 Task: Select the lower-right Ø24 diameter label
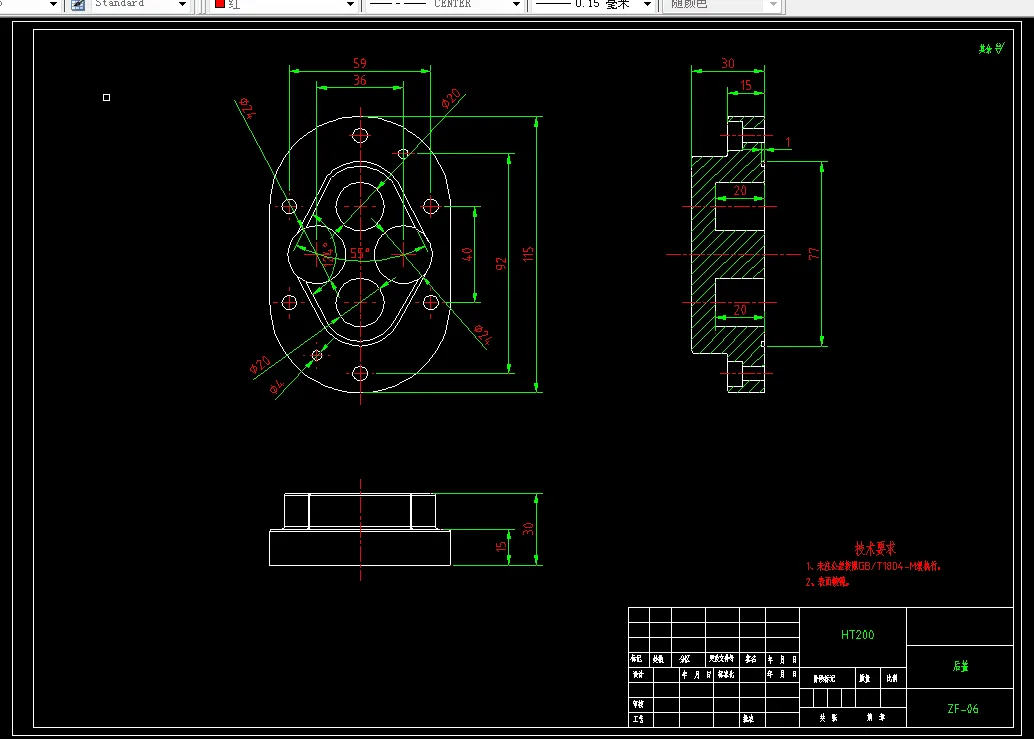pyautogui.click(x=483, y=335)
